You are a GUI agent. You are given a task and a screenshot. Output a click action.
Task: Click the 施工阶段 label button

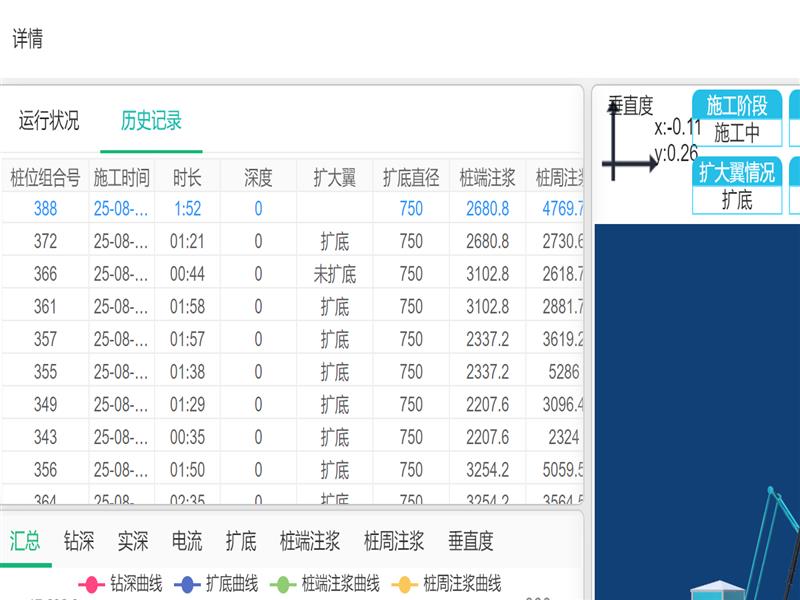coord(737,105)
